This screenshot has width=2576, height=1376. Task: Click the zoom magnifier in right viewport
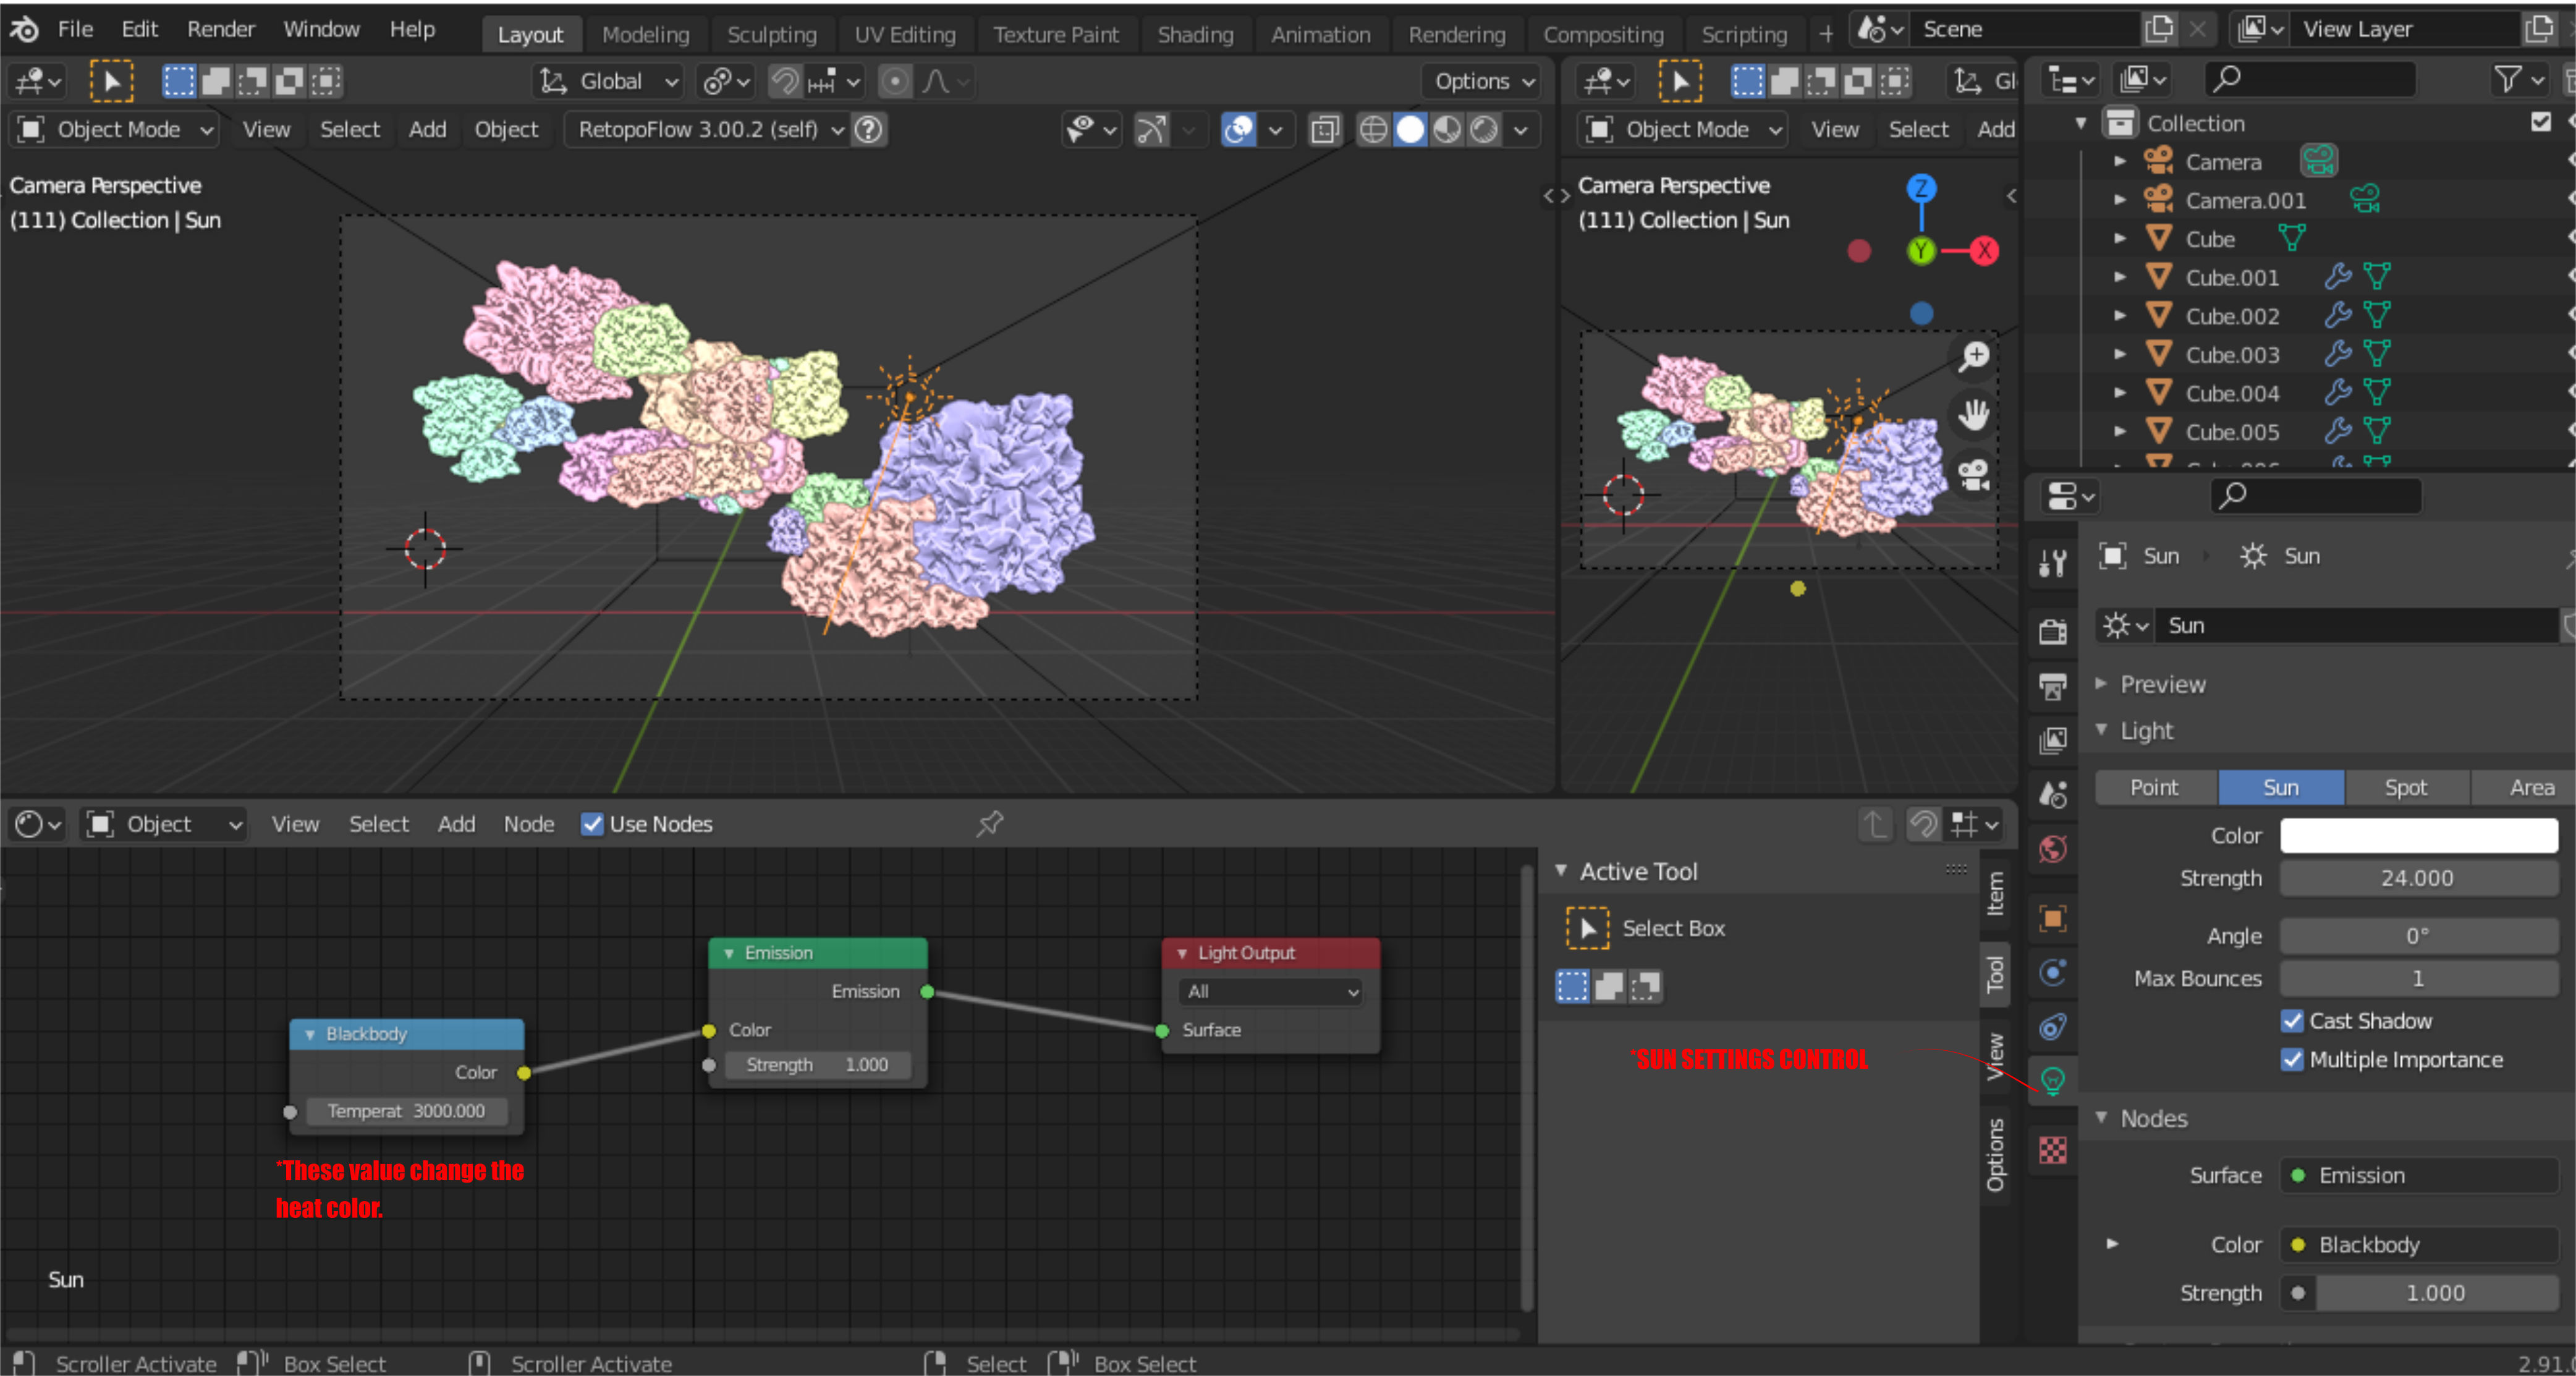pos(1974,357)
